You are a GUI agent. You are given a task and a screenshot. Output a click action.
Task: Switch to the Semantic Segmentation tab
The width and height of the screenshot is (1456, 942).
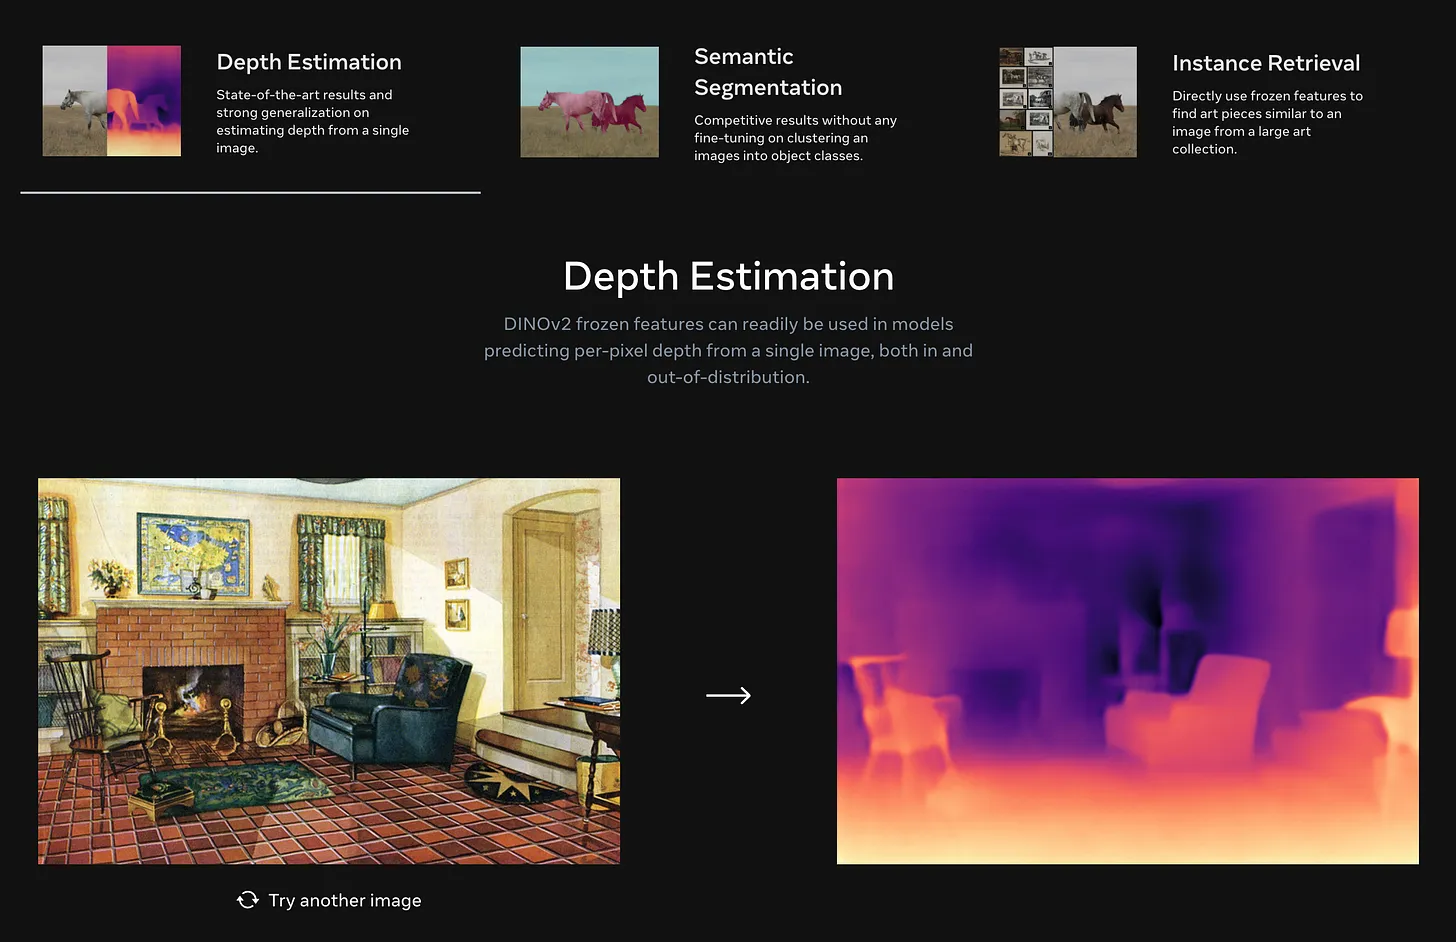click(x=767, y=72)
